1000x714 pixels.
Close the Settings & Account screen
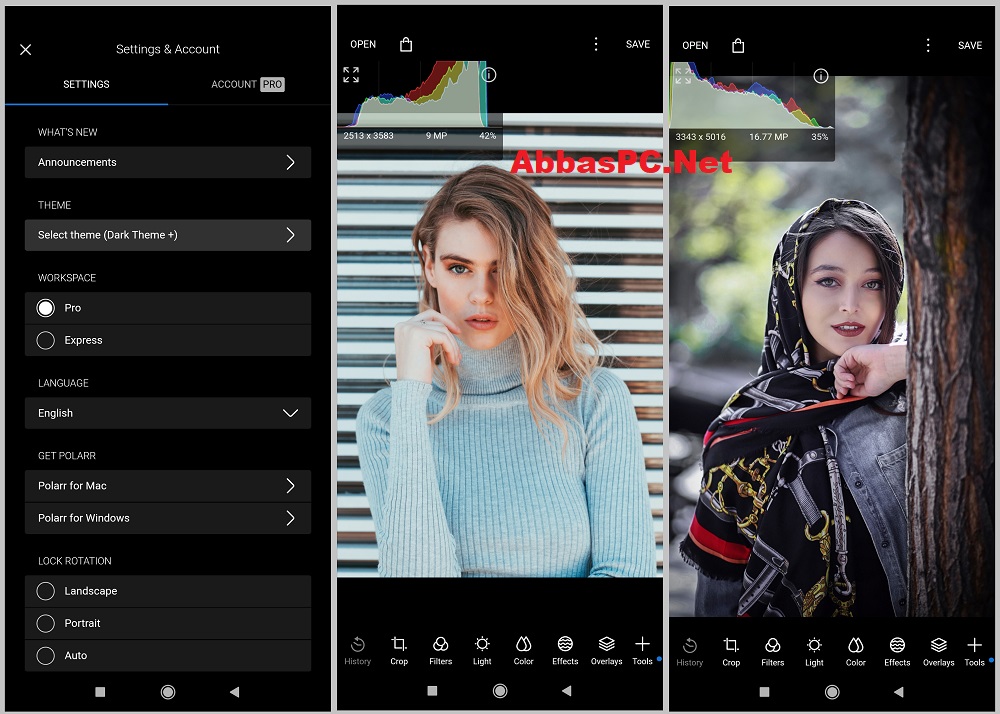(x=26, y=49)
